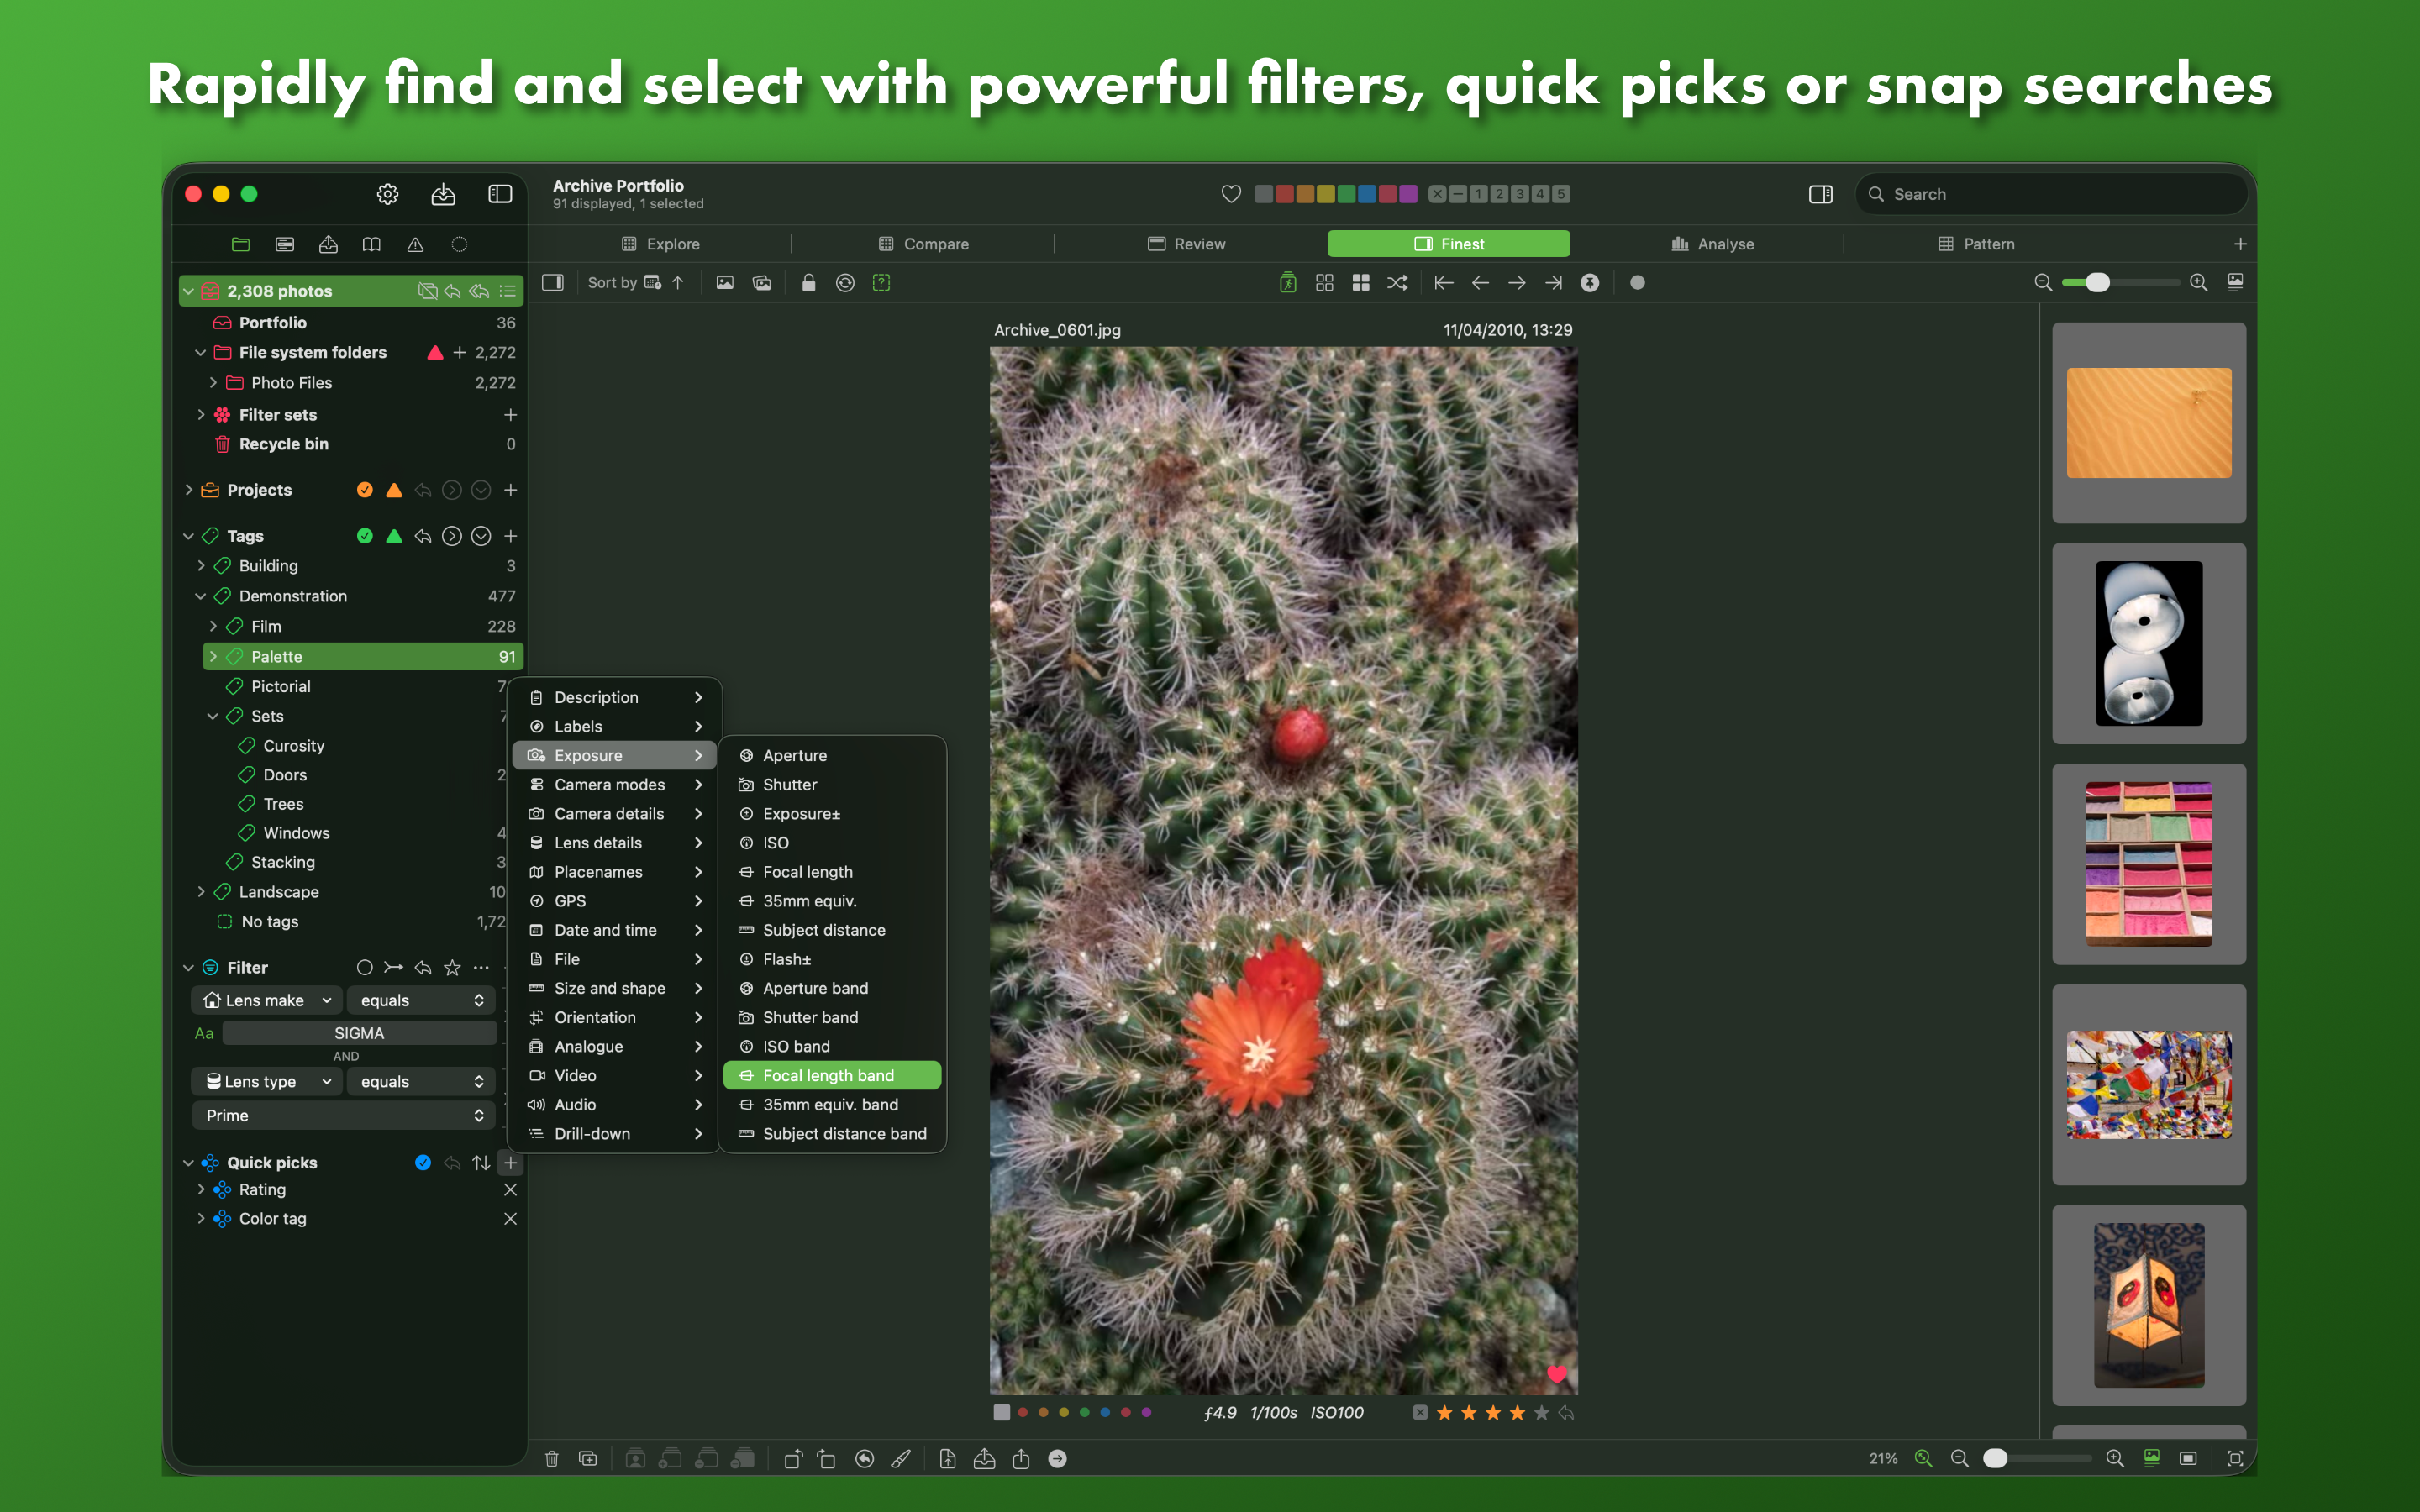
Task: Set rating 3 in the title bar rating strip
Action: [x=1519, y=194]
